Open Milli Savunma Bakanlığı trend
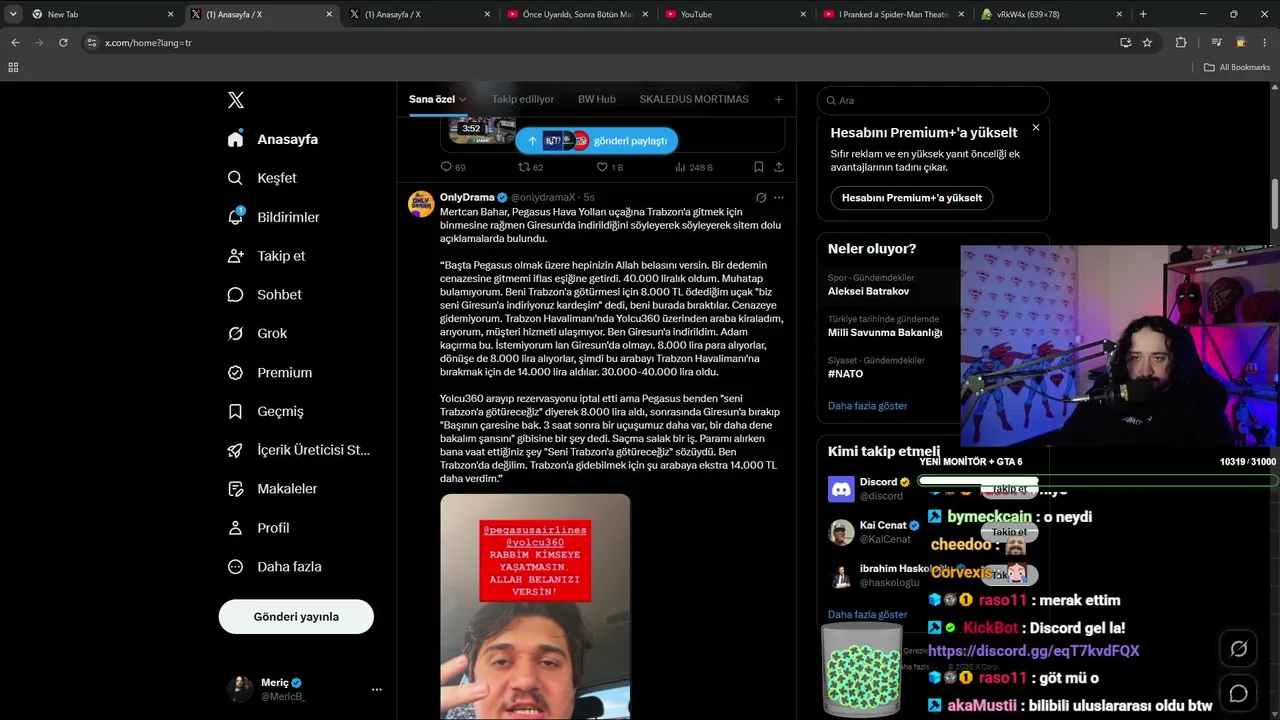Screen dimensions: 1280x720 tap(885, 332)
